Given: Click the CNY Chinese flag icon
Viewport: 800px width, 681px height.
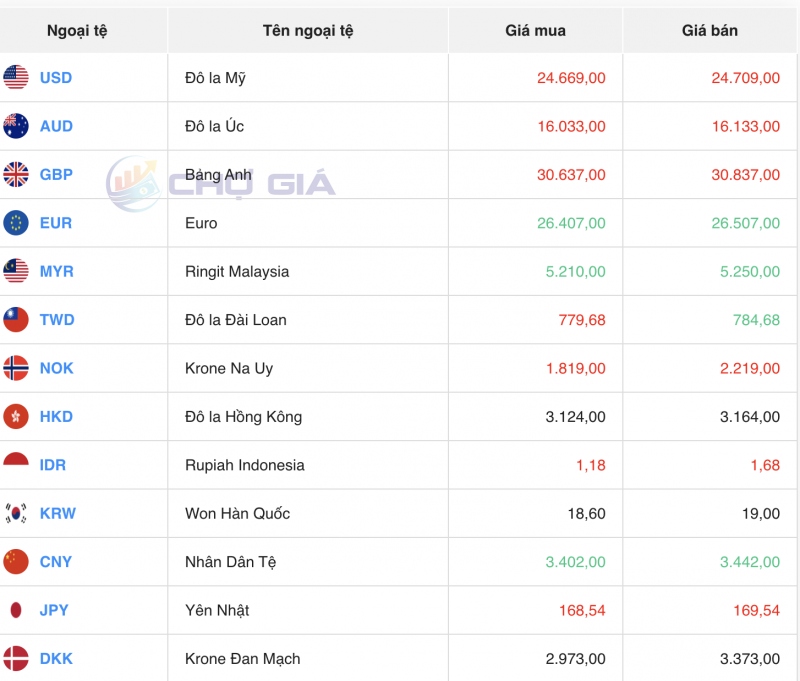Looking at the screenshot, I should pyautogui.click(x=16, y=562).
